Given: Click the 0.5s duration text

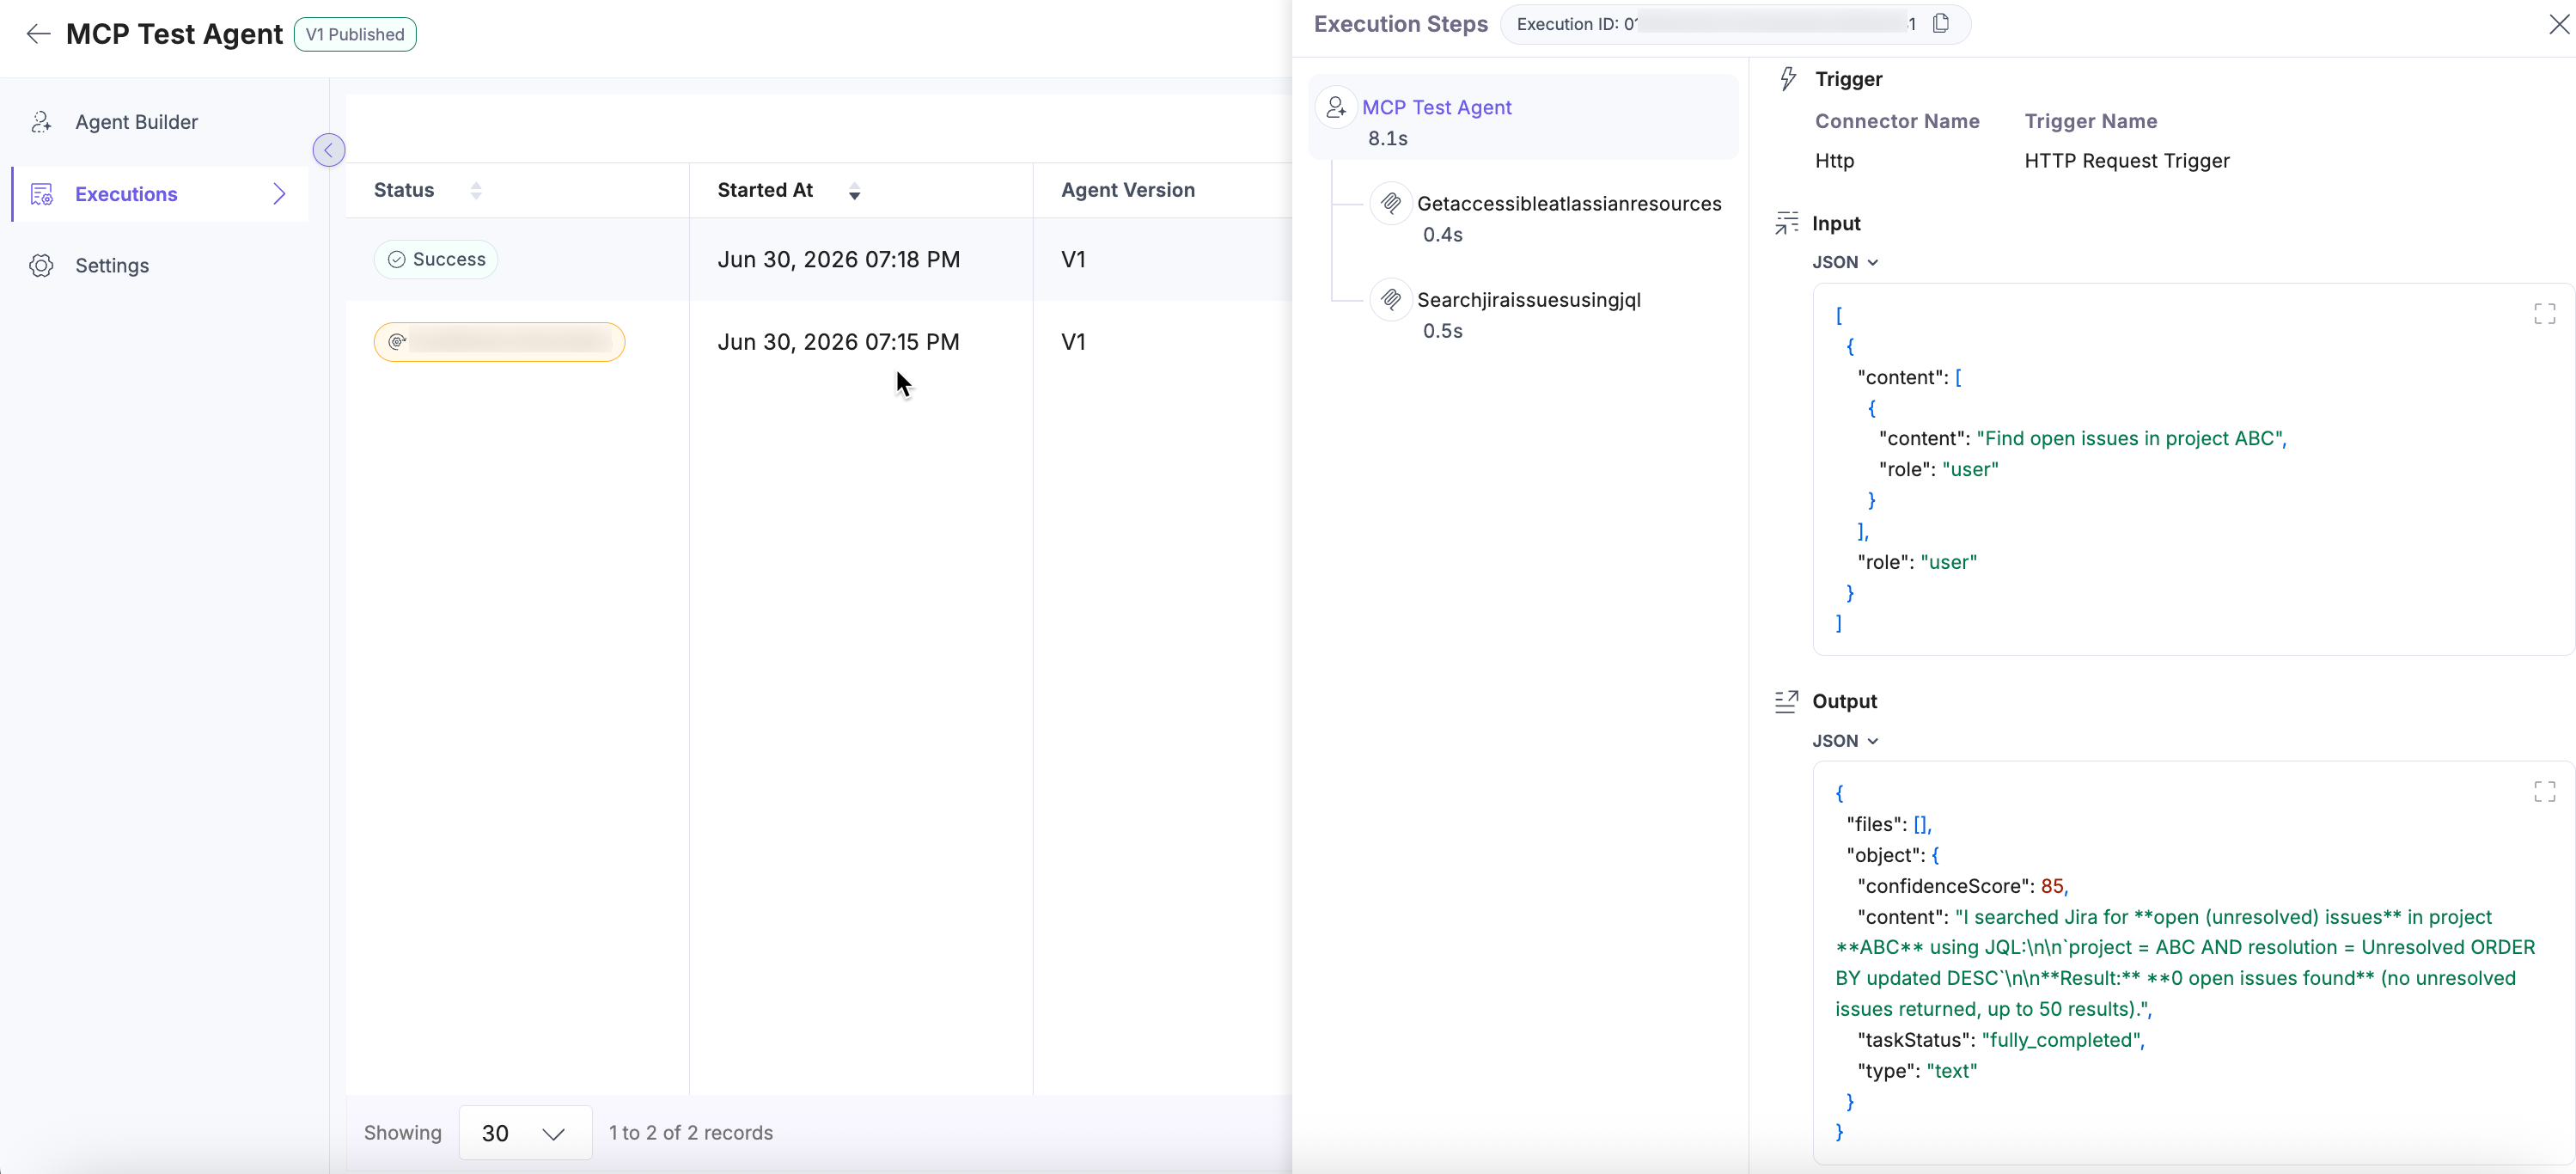Looking at the screenshot, I should [x=1443, y=331].
